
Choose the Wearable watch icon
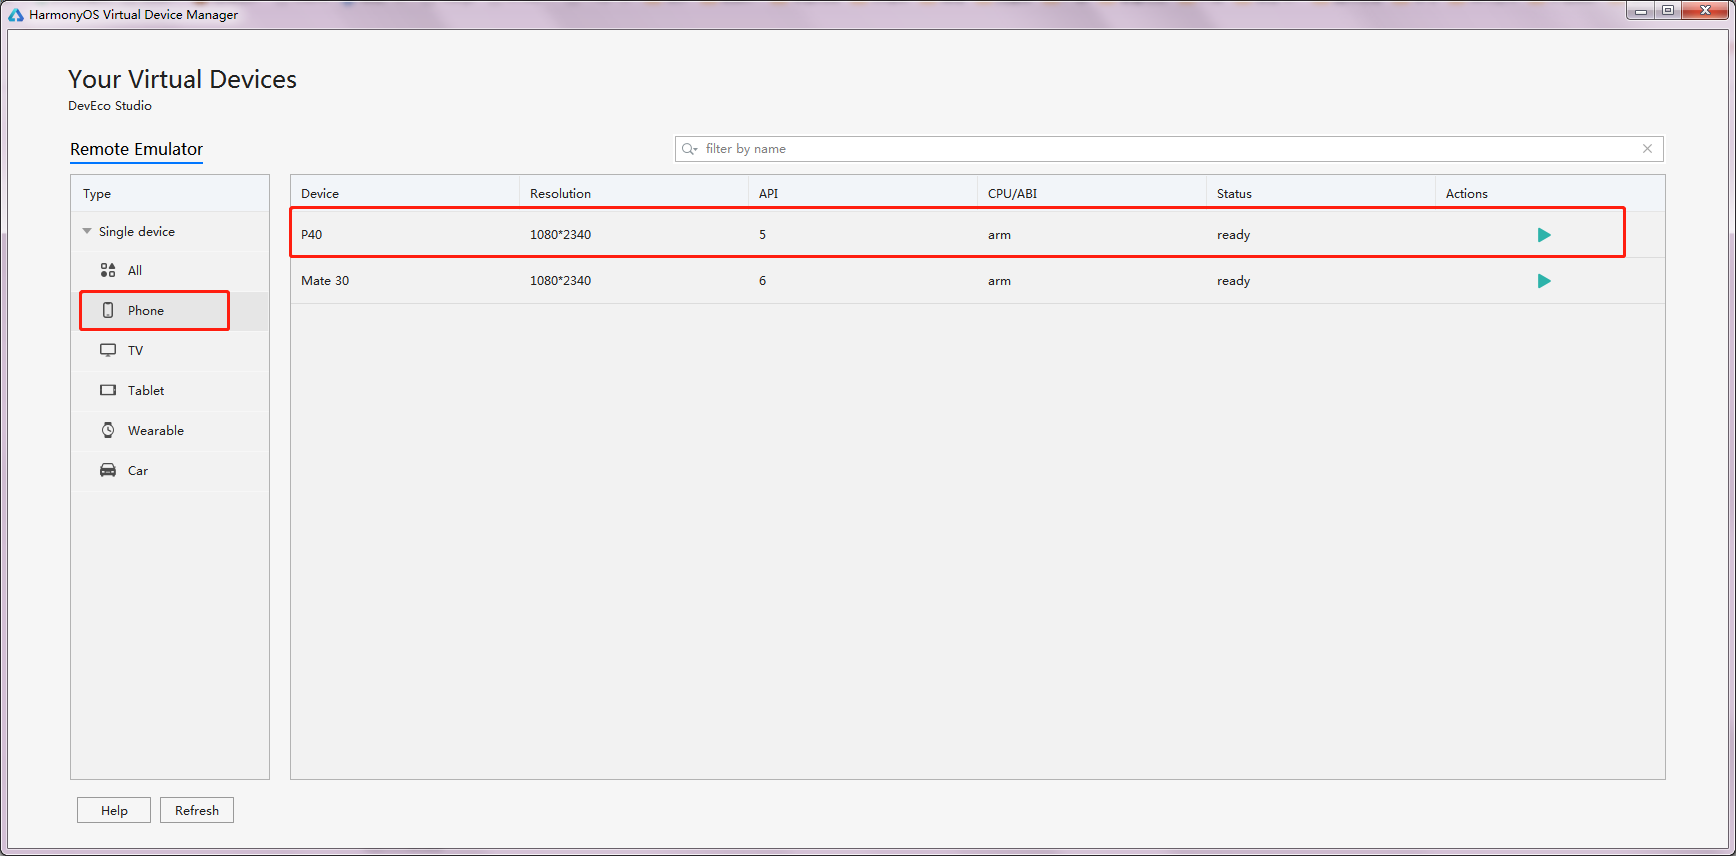point(108,430)
